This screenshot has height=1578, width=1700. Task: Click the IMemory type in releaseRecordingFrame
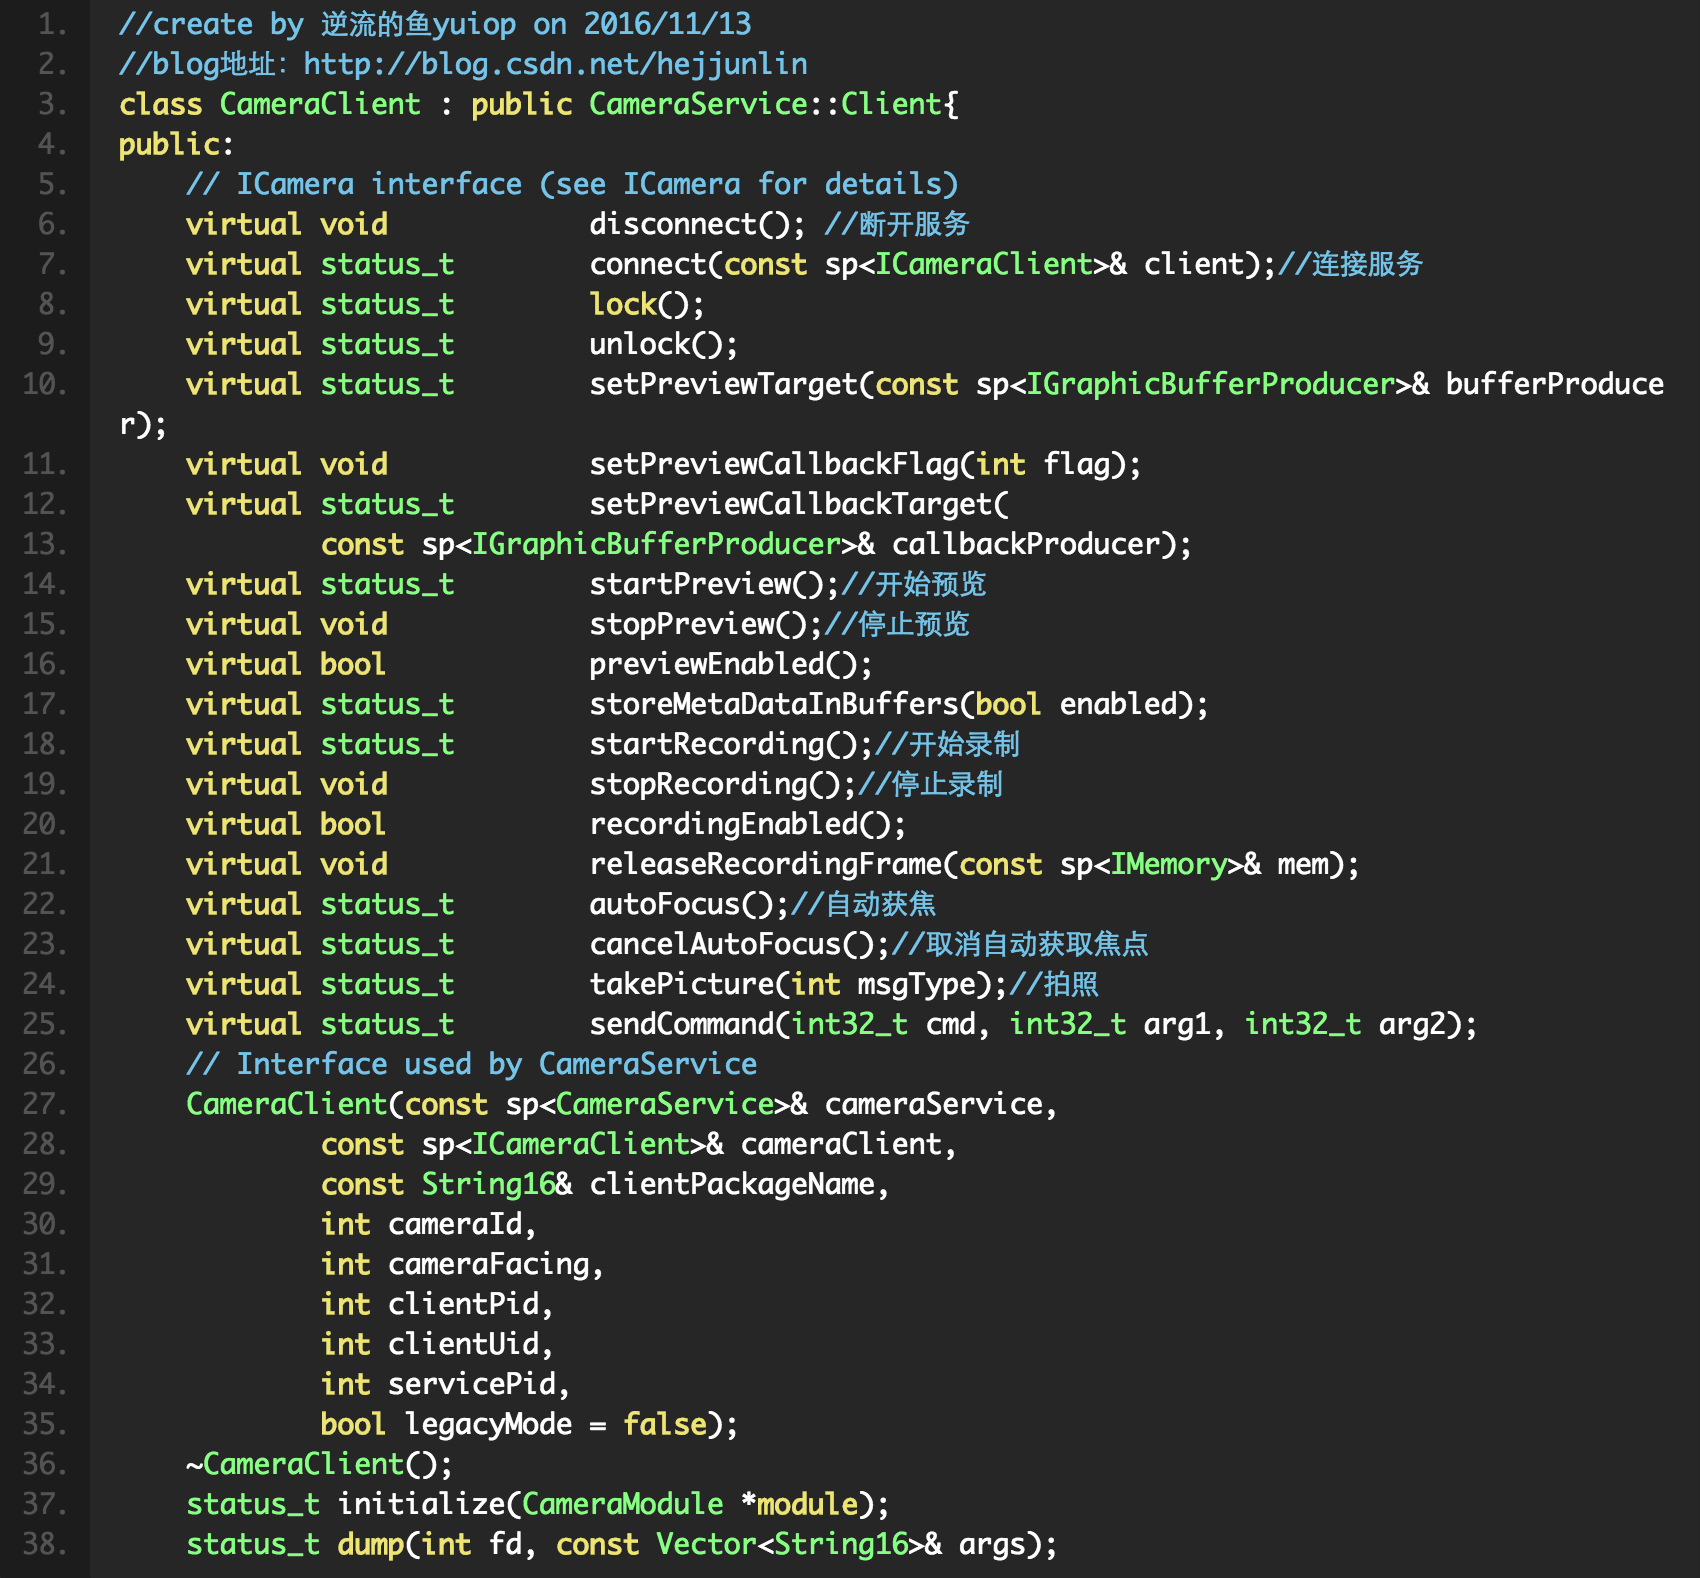point(1168,864)
